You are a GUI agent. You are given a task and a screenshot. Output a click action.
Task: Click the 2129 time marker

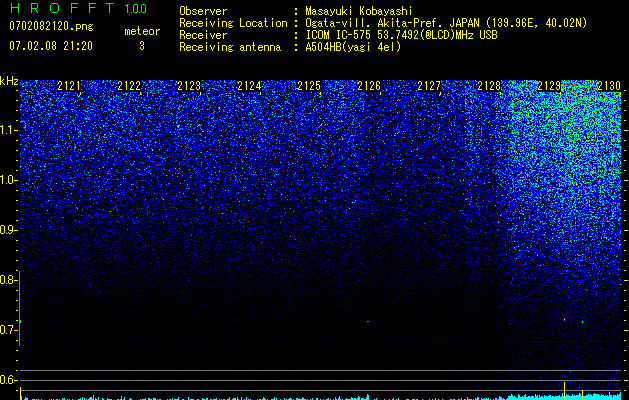click(x=549, y=86)
